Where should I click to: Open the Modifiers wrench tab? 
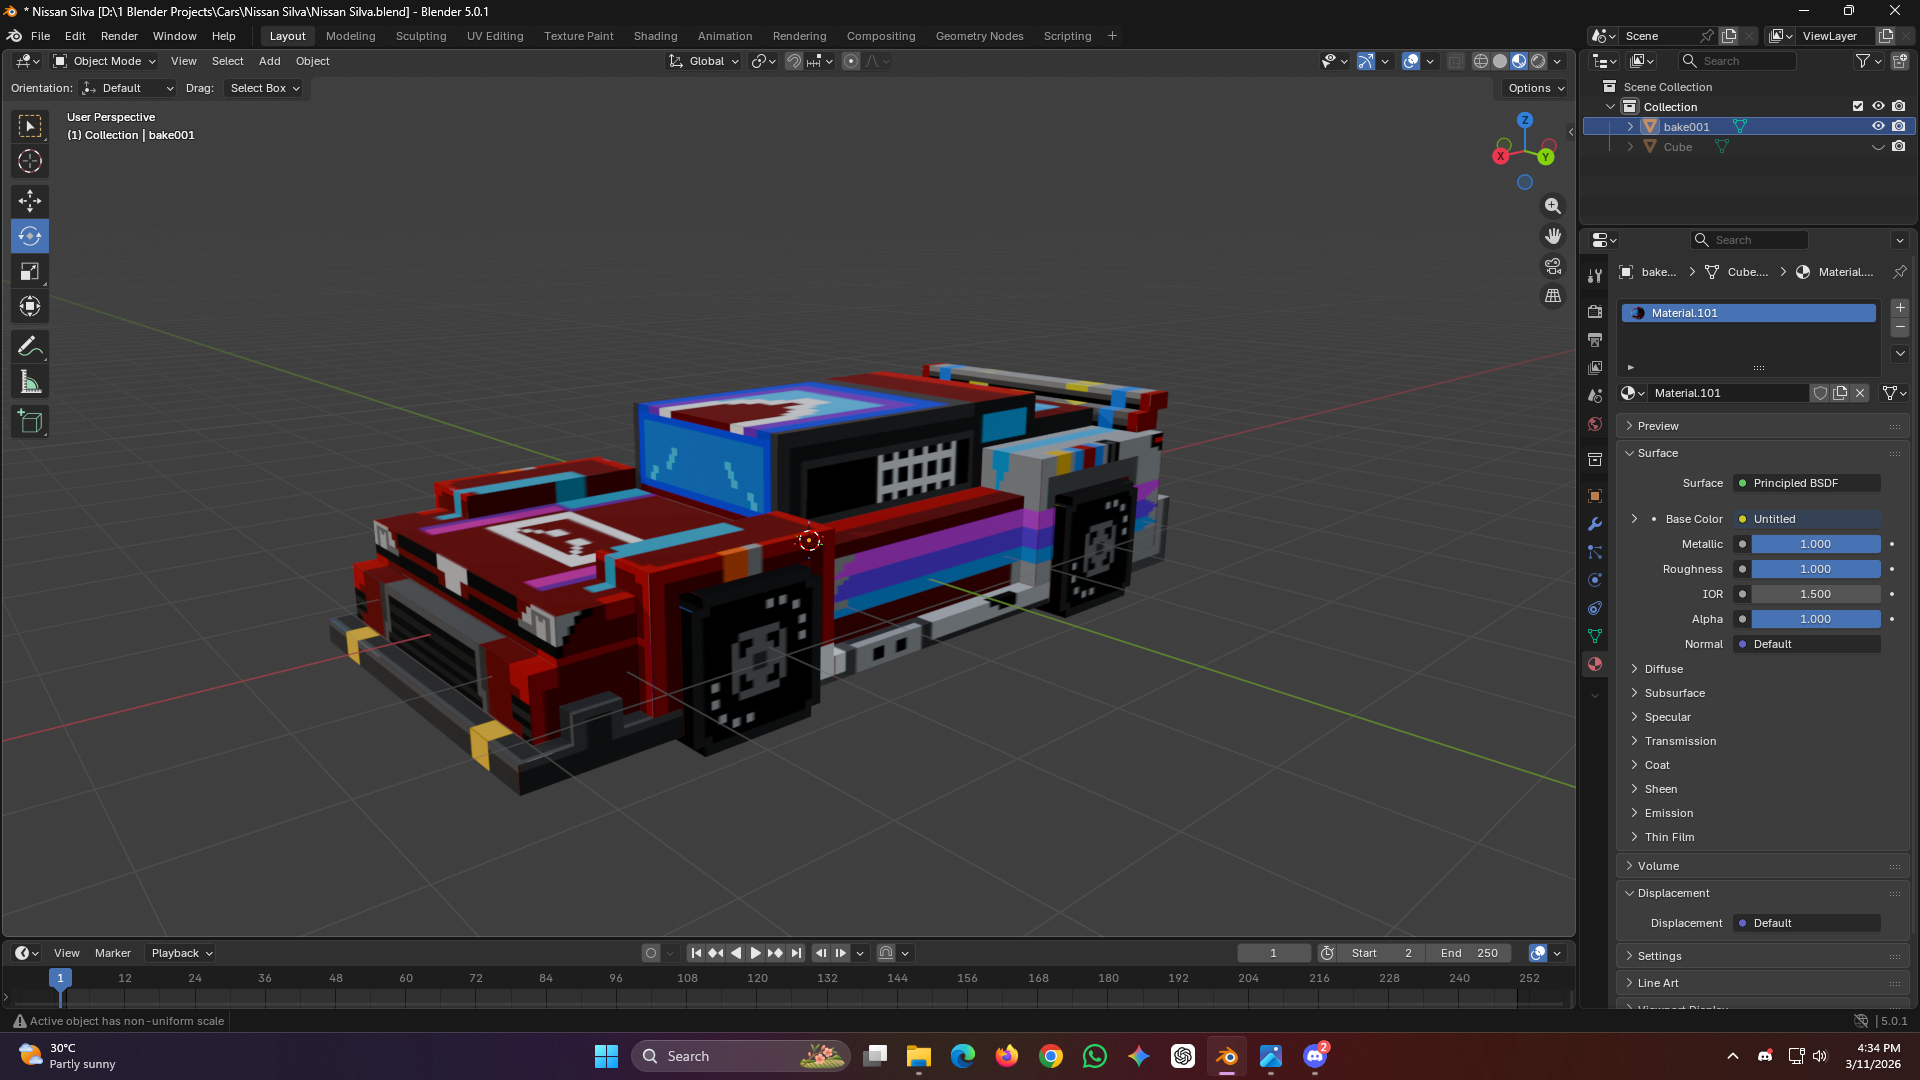tap(1595, 524)
